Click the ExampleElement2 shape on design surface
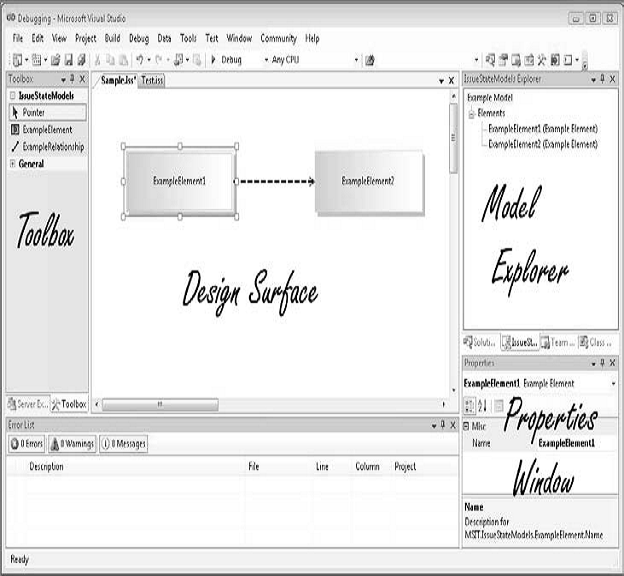Screen dimensions: 624x576 [x=368, y=181]
